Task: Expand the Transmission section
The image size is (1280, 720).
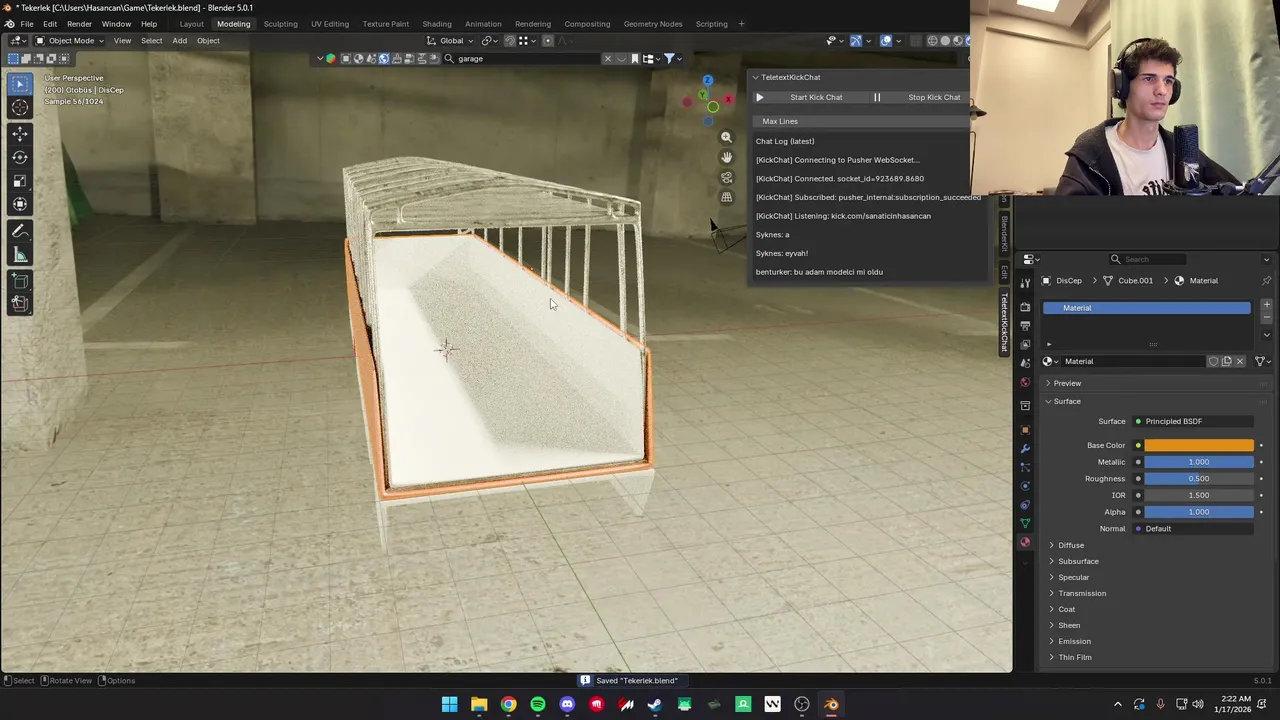Action: point(1082,593)
